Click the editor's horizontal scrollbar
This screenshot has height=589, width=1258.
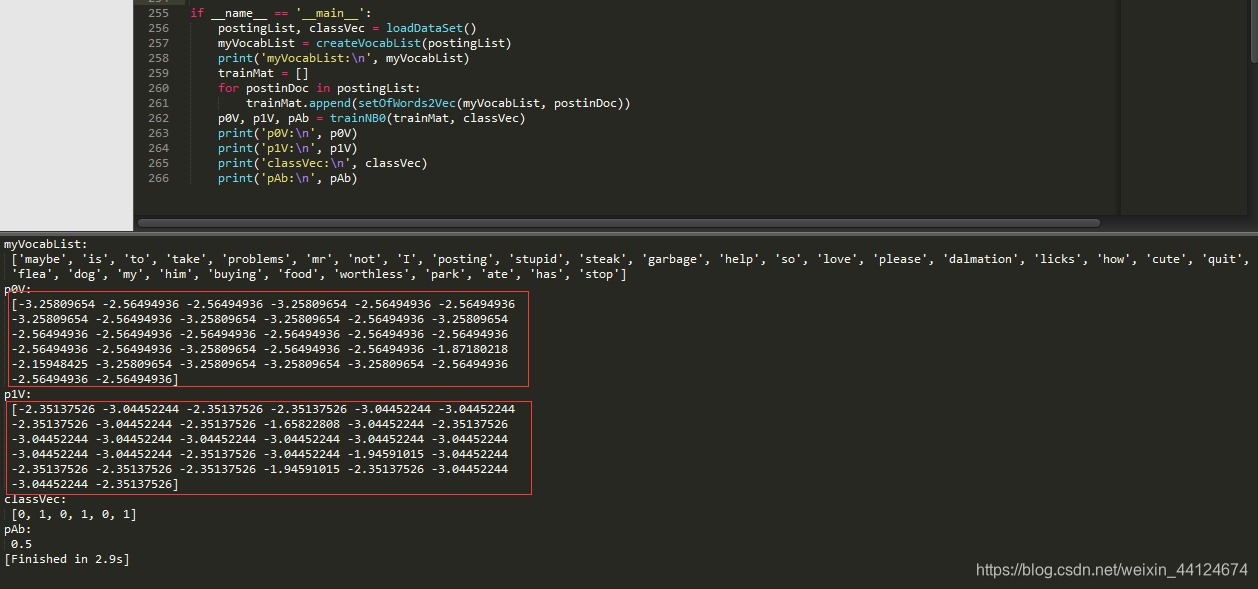pos(618,223)
